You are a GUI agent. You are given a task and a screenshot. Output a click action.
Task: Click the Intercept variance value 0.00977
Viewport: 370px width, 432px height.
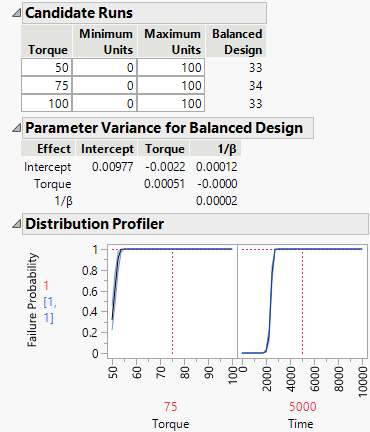click(x=113, y=167)
